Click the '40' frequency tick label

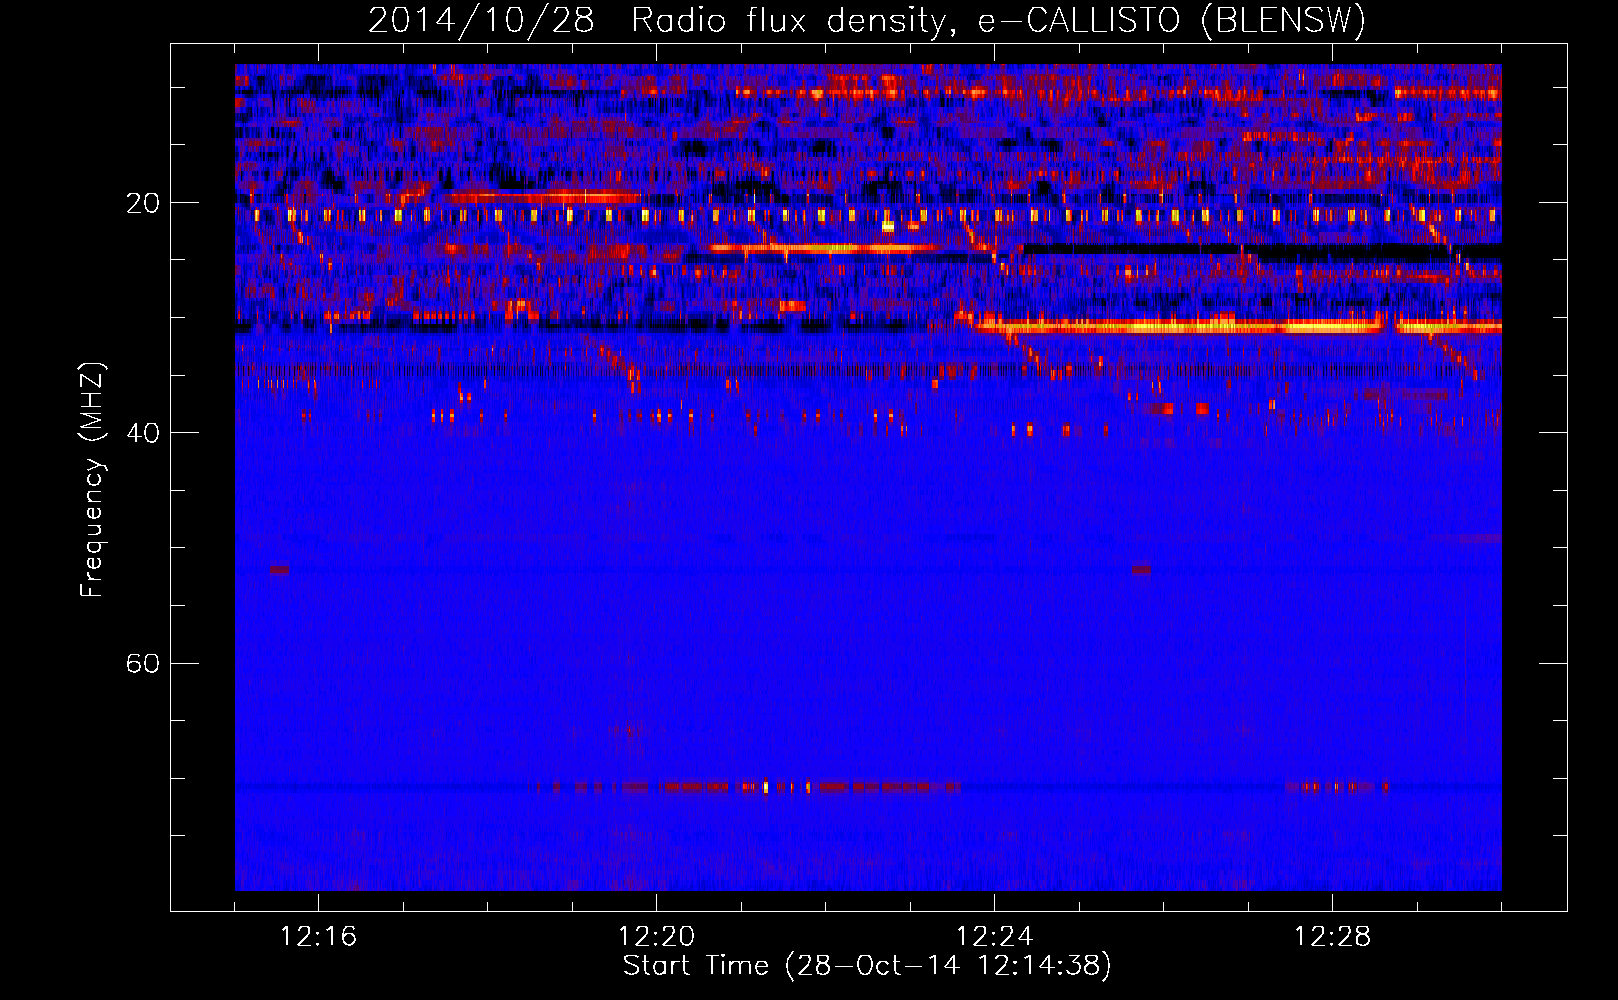tap(143, 433)
